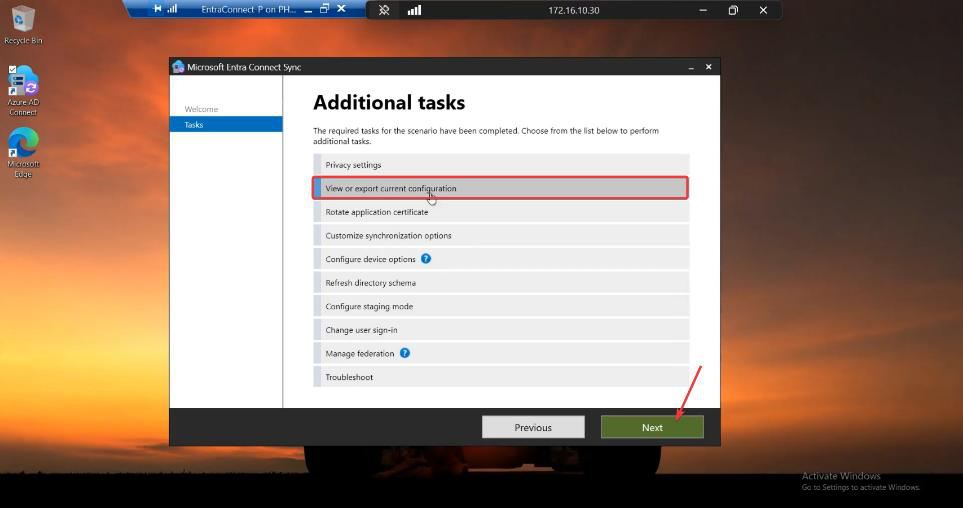Click the help icon beside Manage federation
The width and height of the screenshot is (963, 508).
tap(405, 353)
